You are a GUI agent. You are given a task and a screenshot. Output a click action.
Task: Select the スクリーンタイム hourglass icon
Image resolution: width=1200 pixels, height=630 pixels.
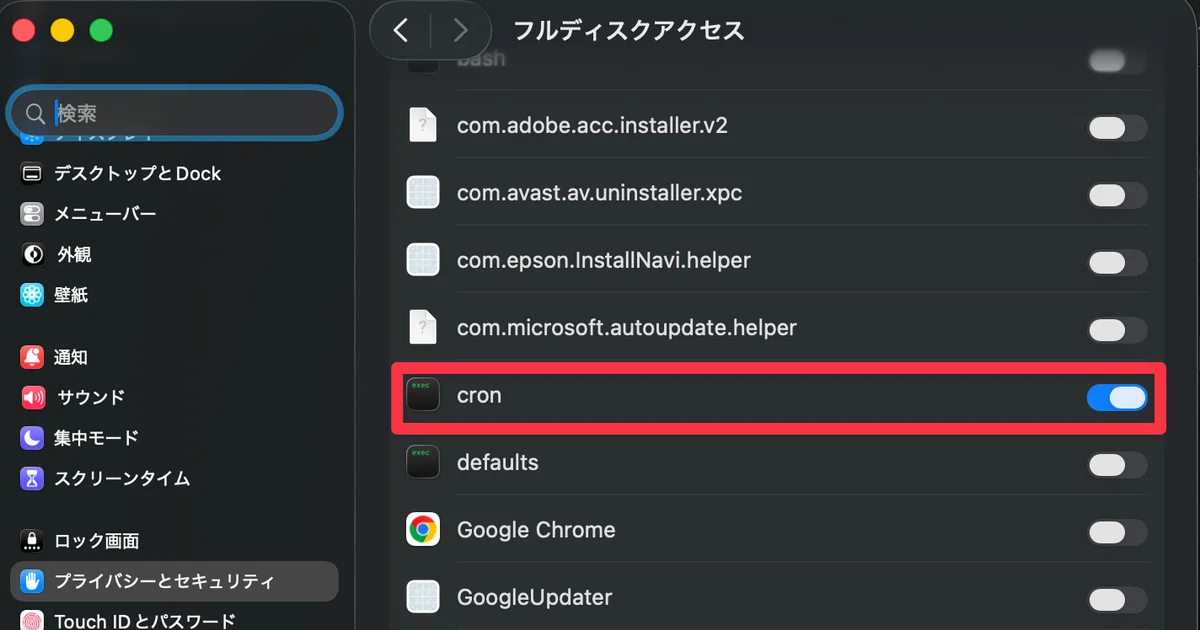33,478
